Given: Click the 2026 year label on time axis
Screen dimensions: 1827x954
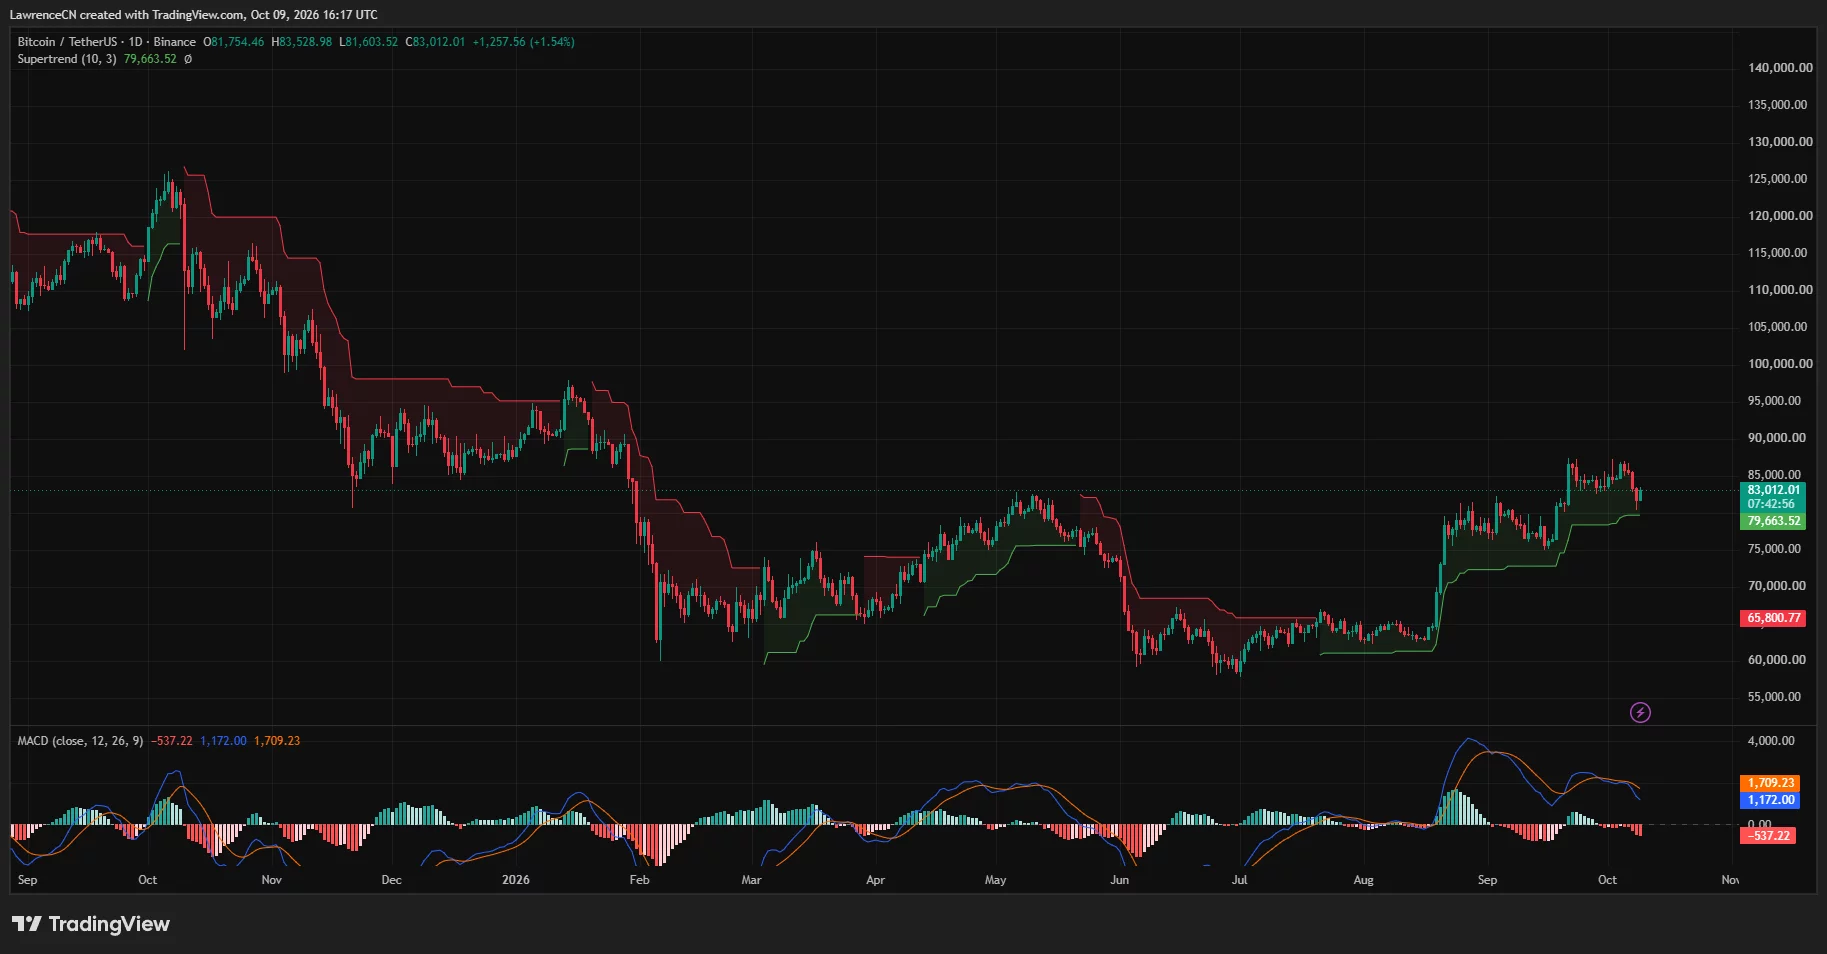Looking at the screenshot, I should 516,880.
